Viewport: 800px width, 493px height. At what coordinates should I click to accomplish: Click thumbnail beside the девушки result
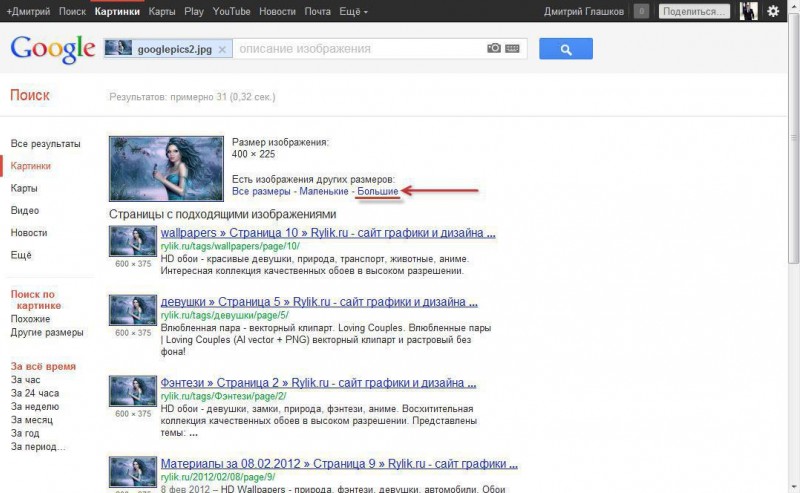[x=133, y=310]
